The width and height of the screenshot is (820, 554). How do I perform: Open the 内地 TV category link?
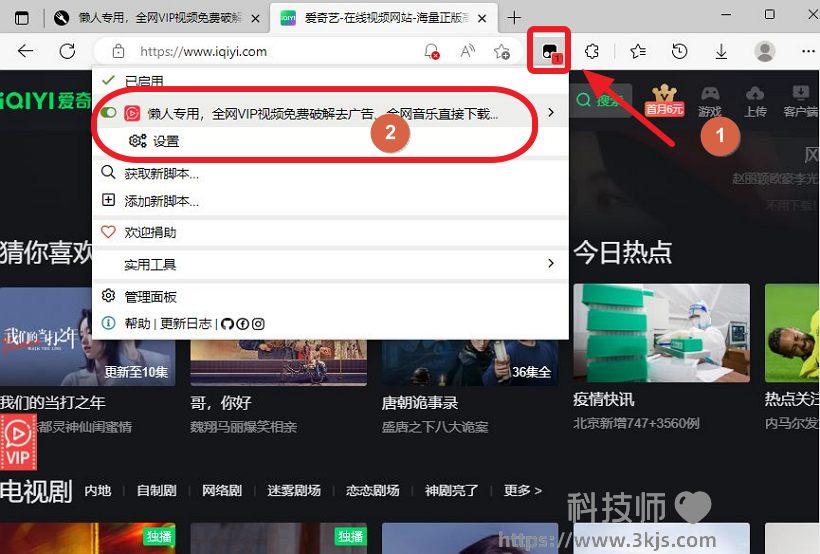pos(98,490)
